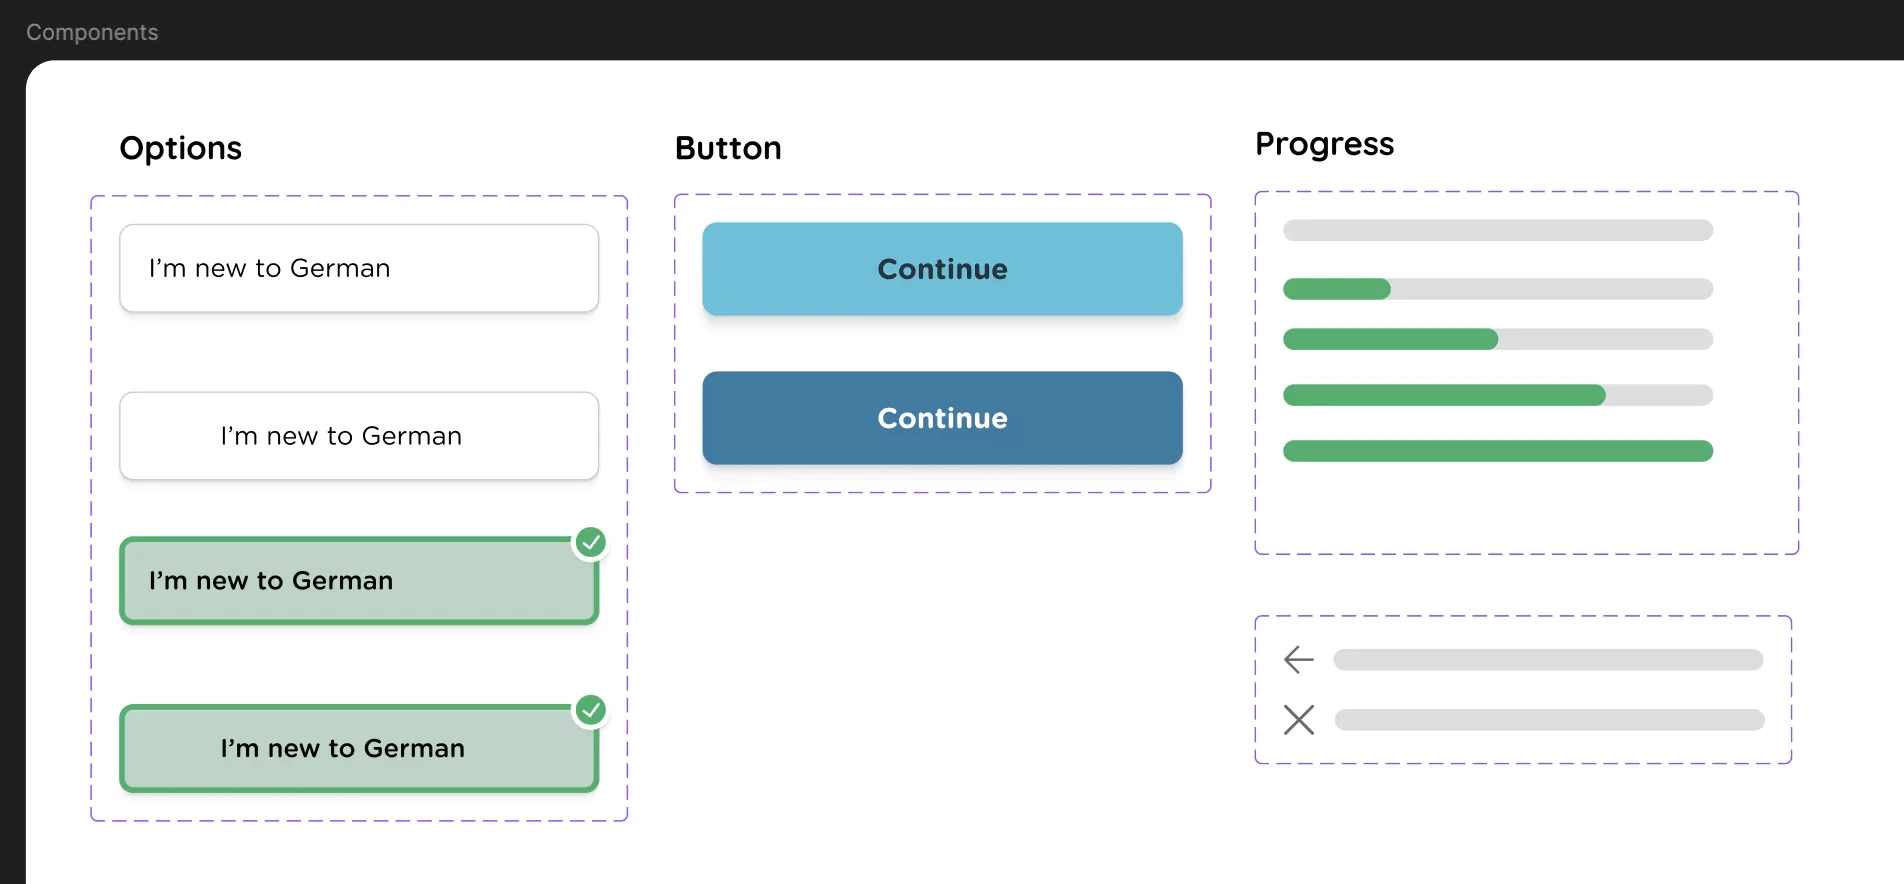This screenshot has height=884, width=1904.
Task: Select the centered selected 'I'm new to German' card
Action: tap(358, 748)
